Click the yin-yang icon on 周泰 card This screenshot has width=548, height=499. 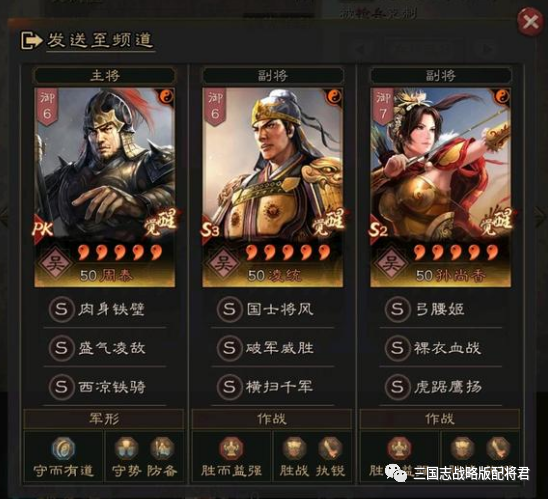(166, 96)
